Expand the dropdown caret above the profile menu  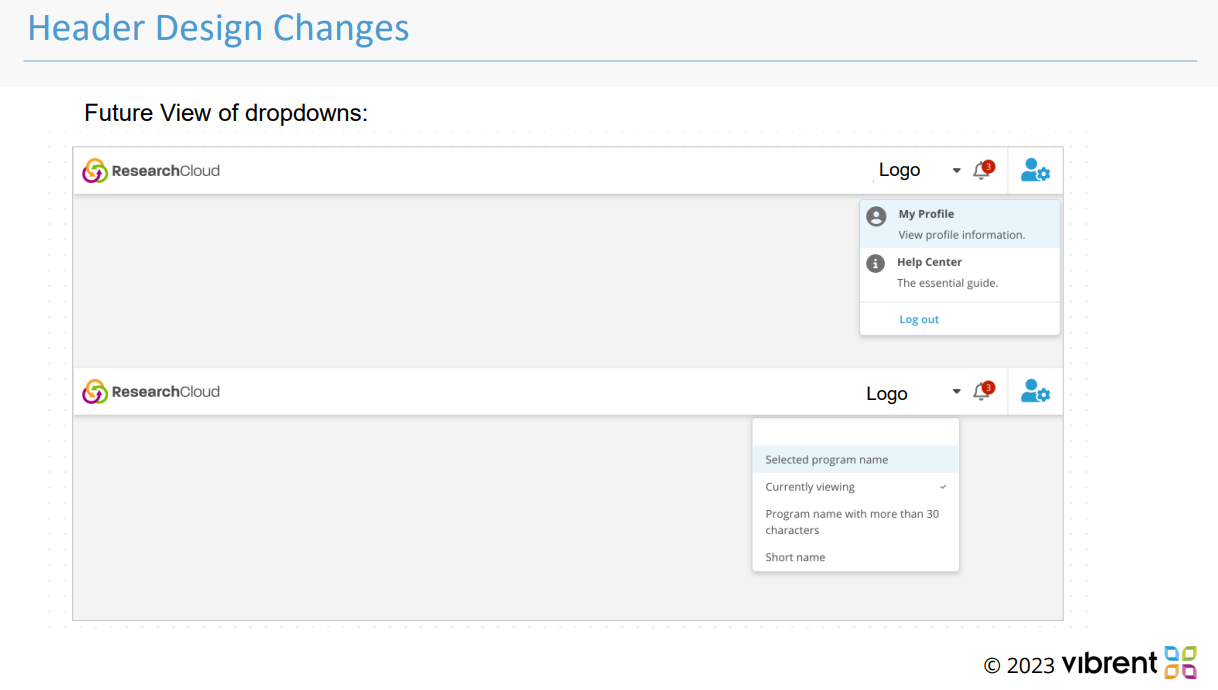pos(956,171)
